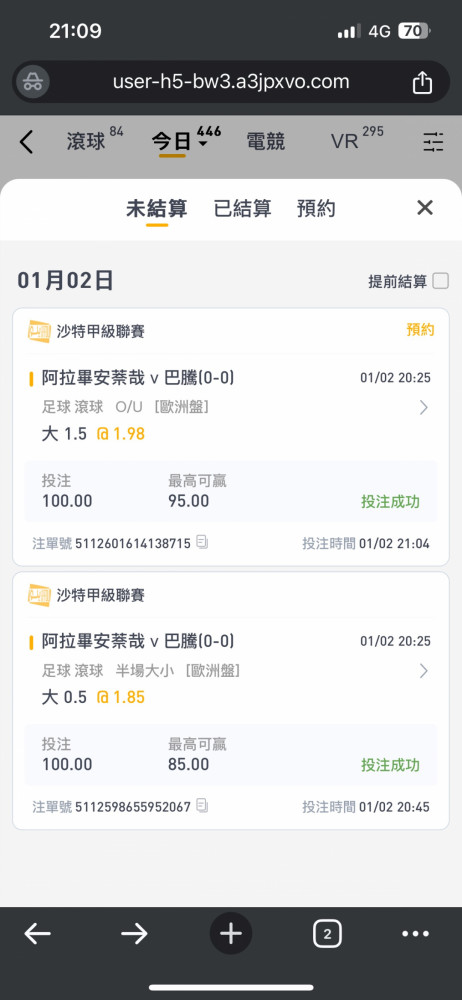The height and width of the screenshot is (1000, 462).
Task: Enable the 提前結算 checkbox
Action: (x=440, y=281)
